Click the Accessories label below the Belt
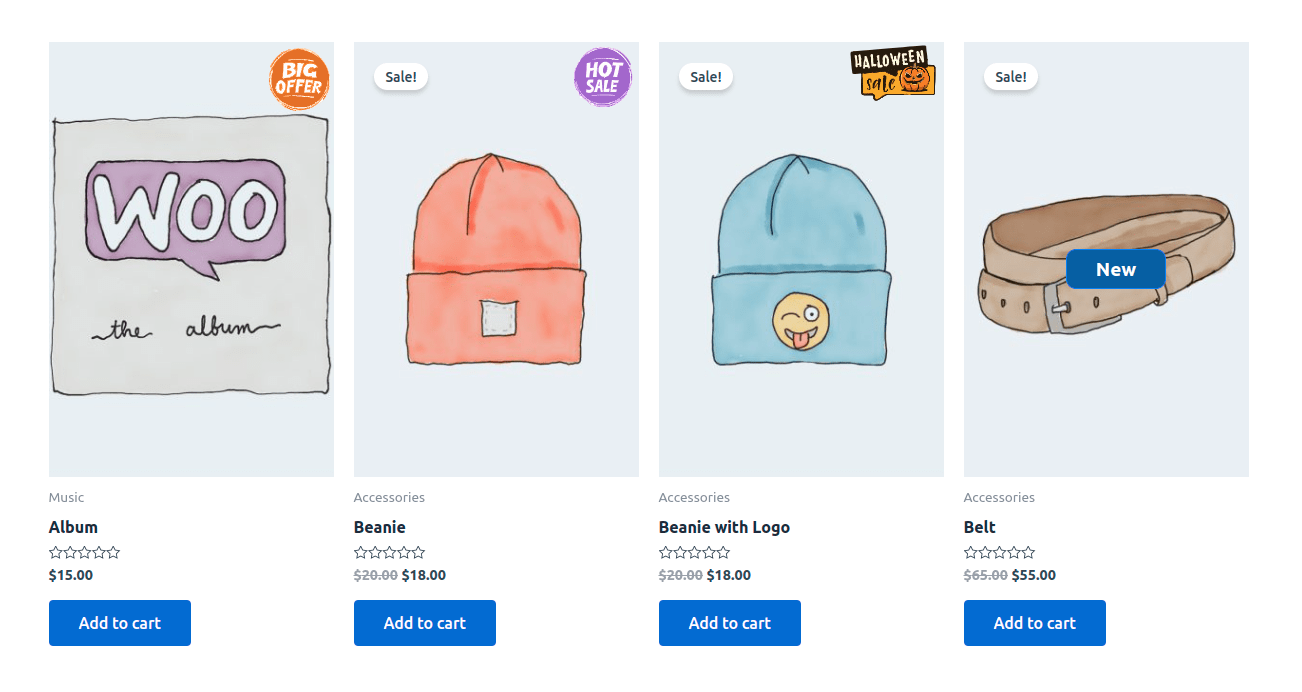1302x692 pixels. pos(999,497)
